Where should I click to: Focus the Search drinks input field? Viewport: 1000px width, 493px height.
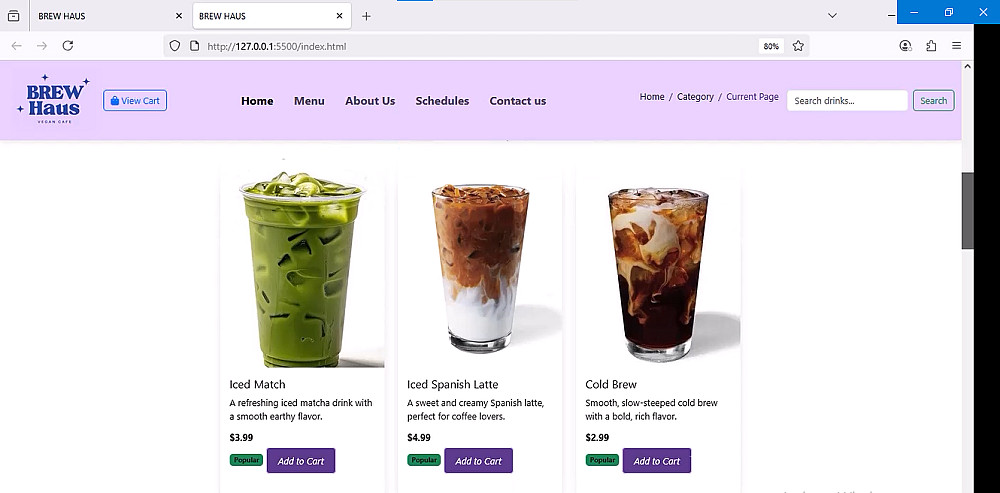[847, 101]
